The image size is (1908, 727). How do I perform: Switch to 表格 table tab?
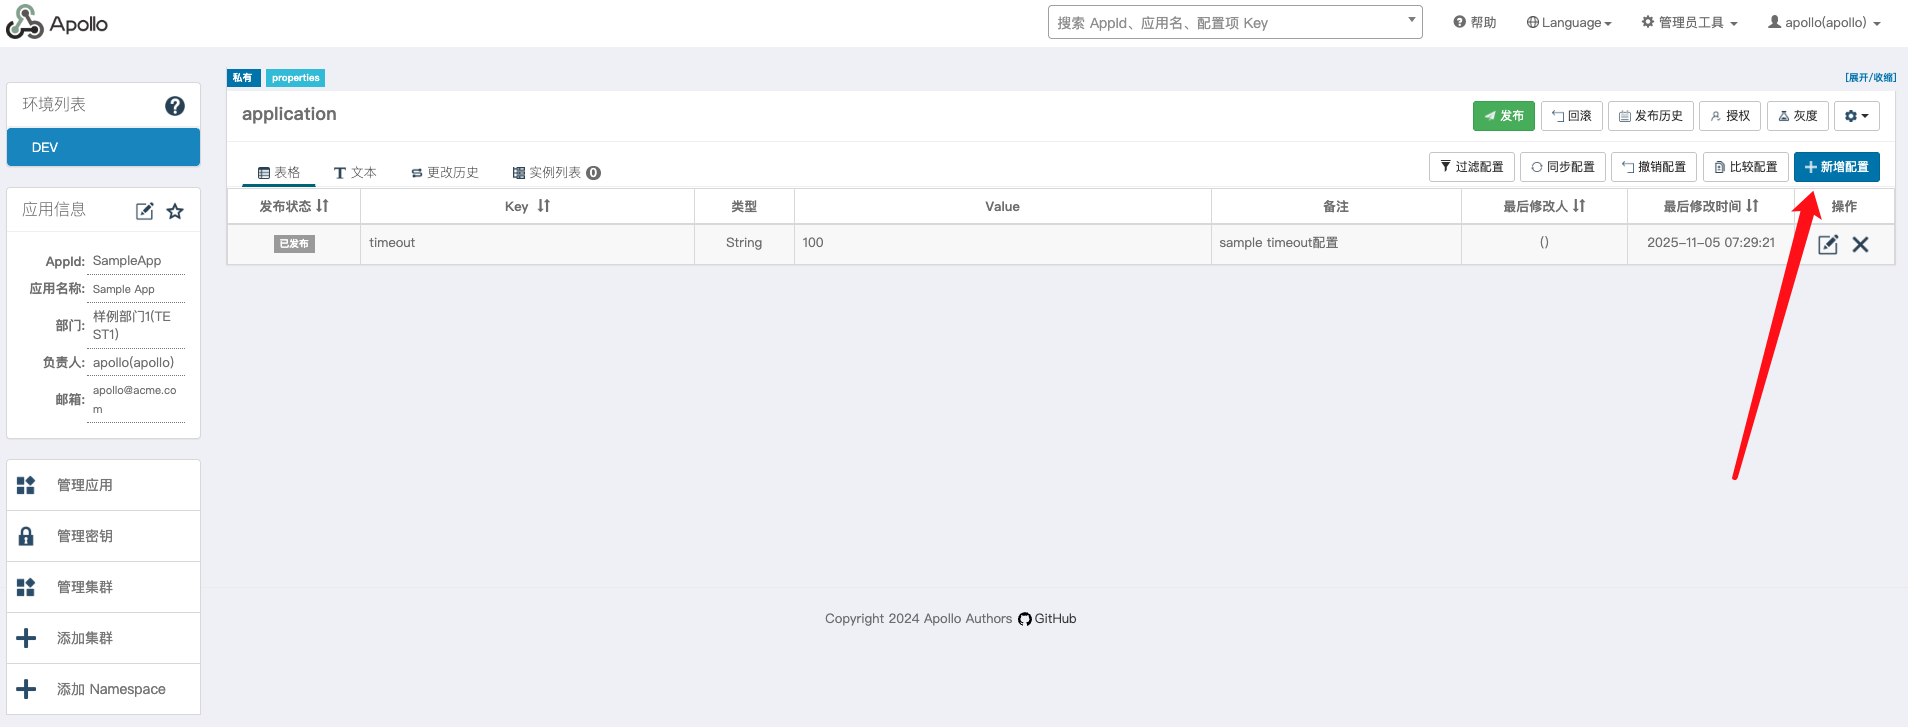pyautogui.click(x=279, y=172)
